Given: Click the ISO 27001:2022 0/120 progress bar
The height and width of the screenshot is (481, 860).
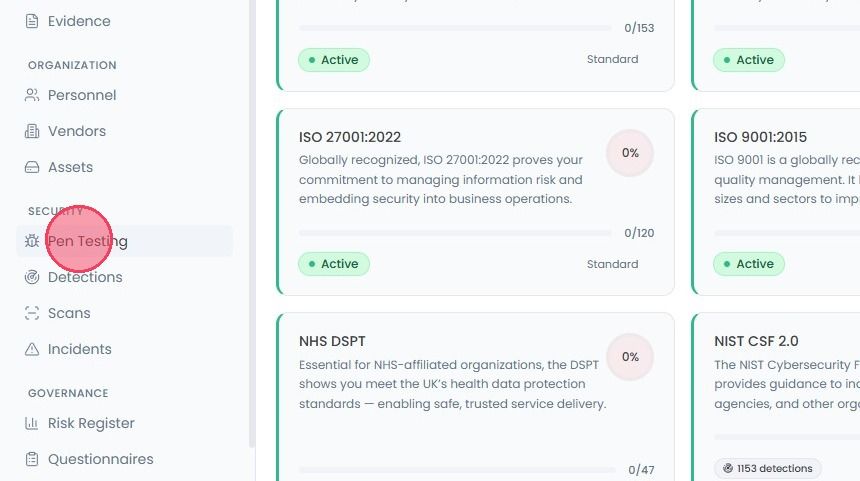Looking at the screenshot, I should 455,233.
